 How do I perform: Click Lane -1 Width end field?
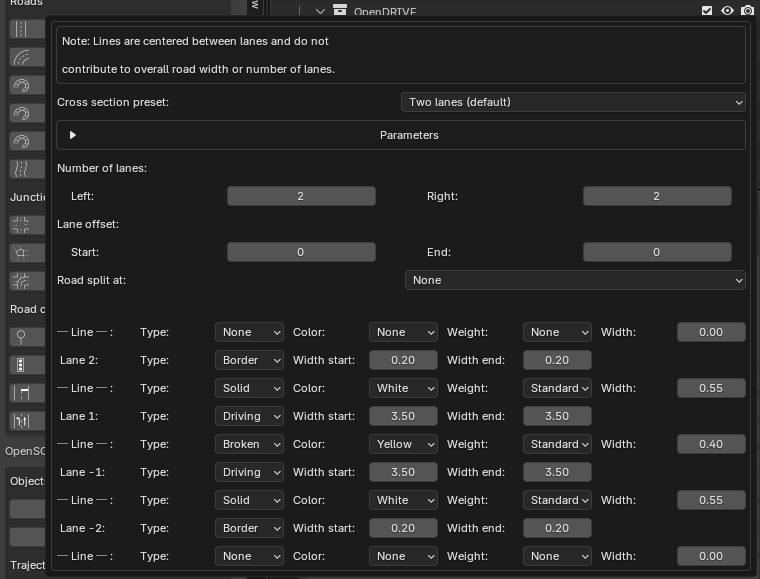click(x=557, y=472)
